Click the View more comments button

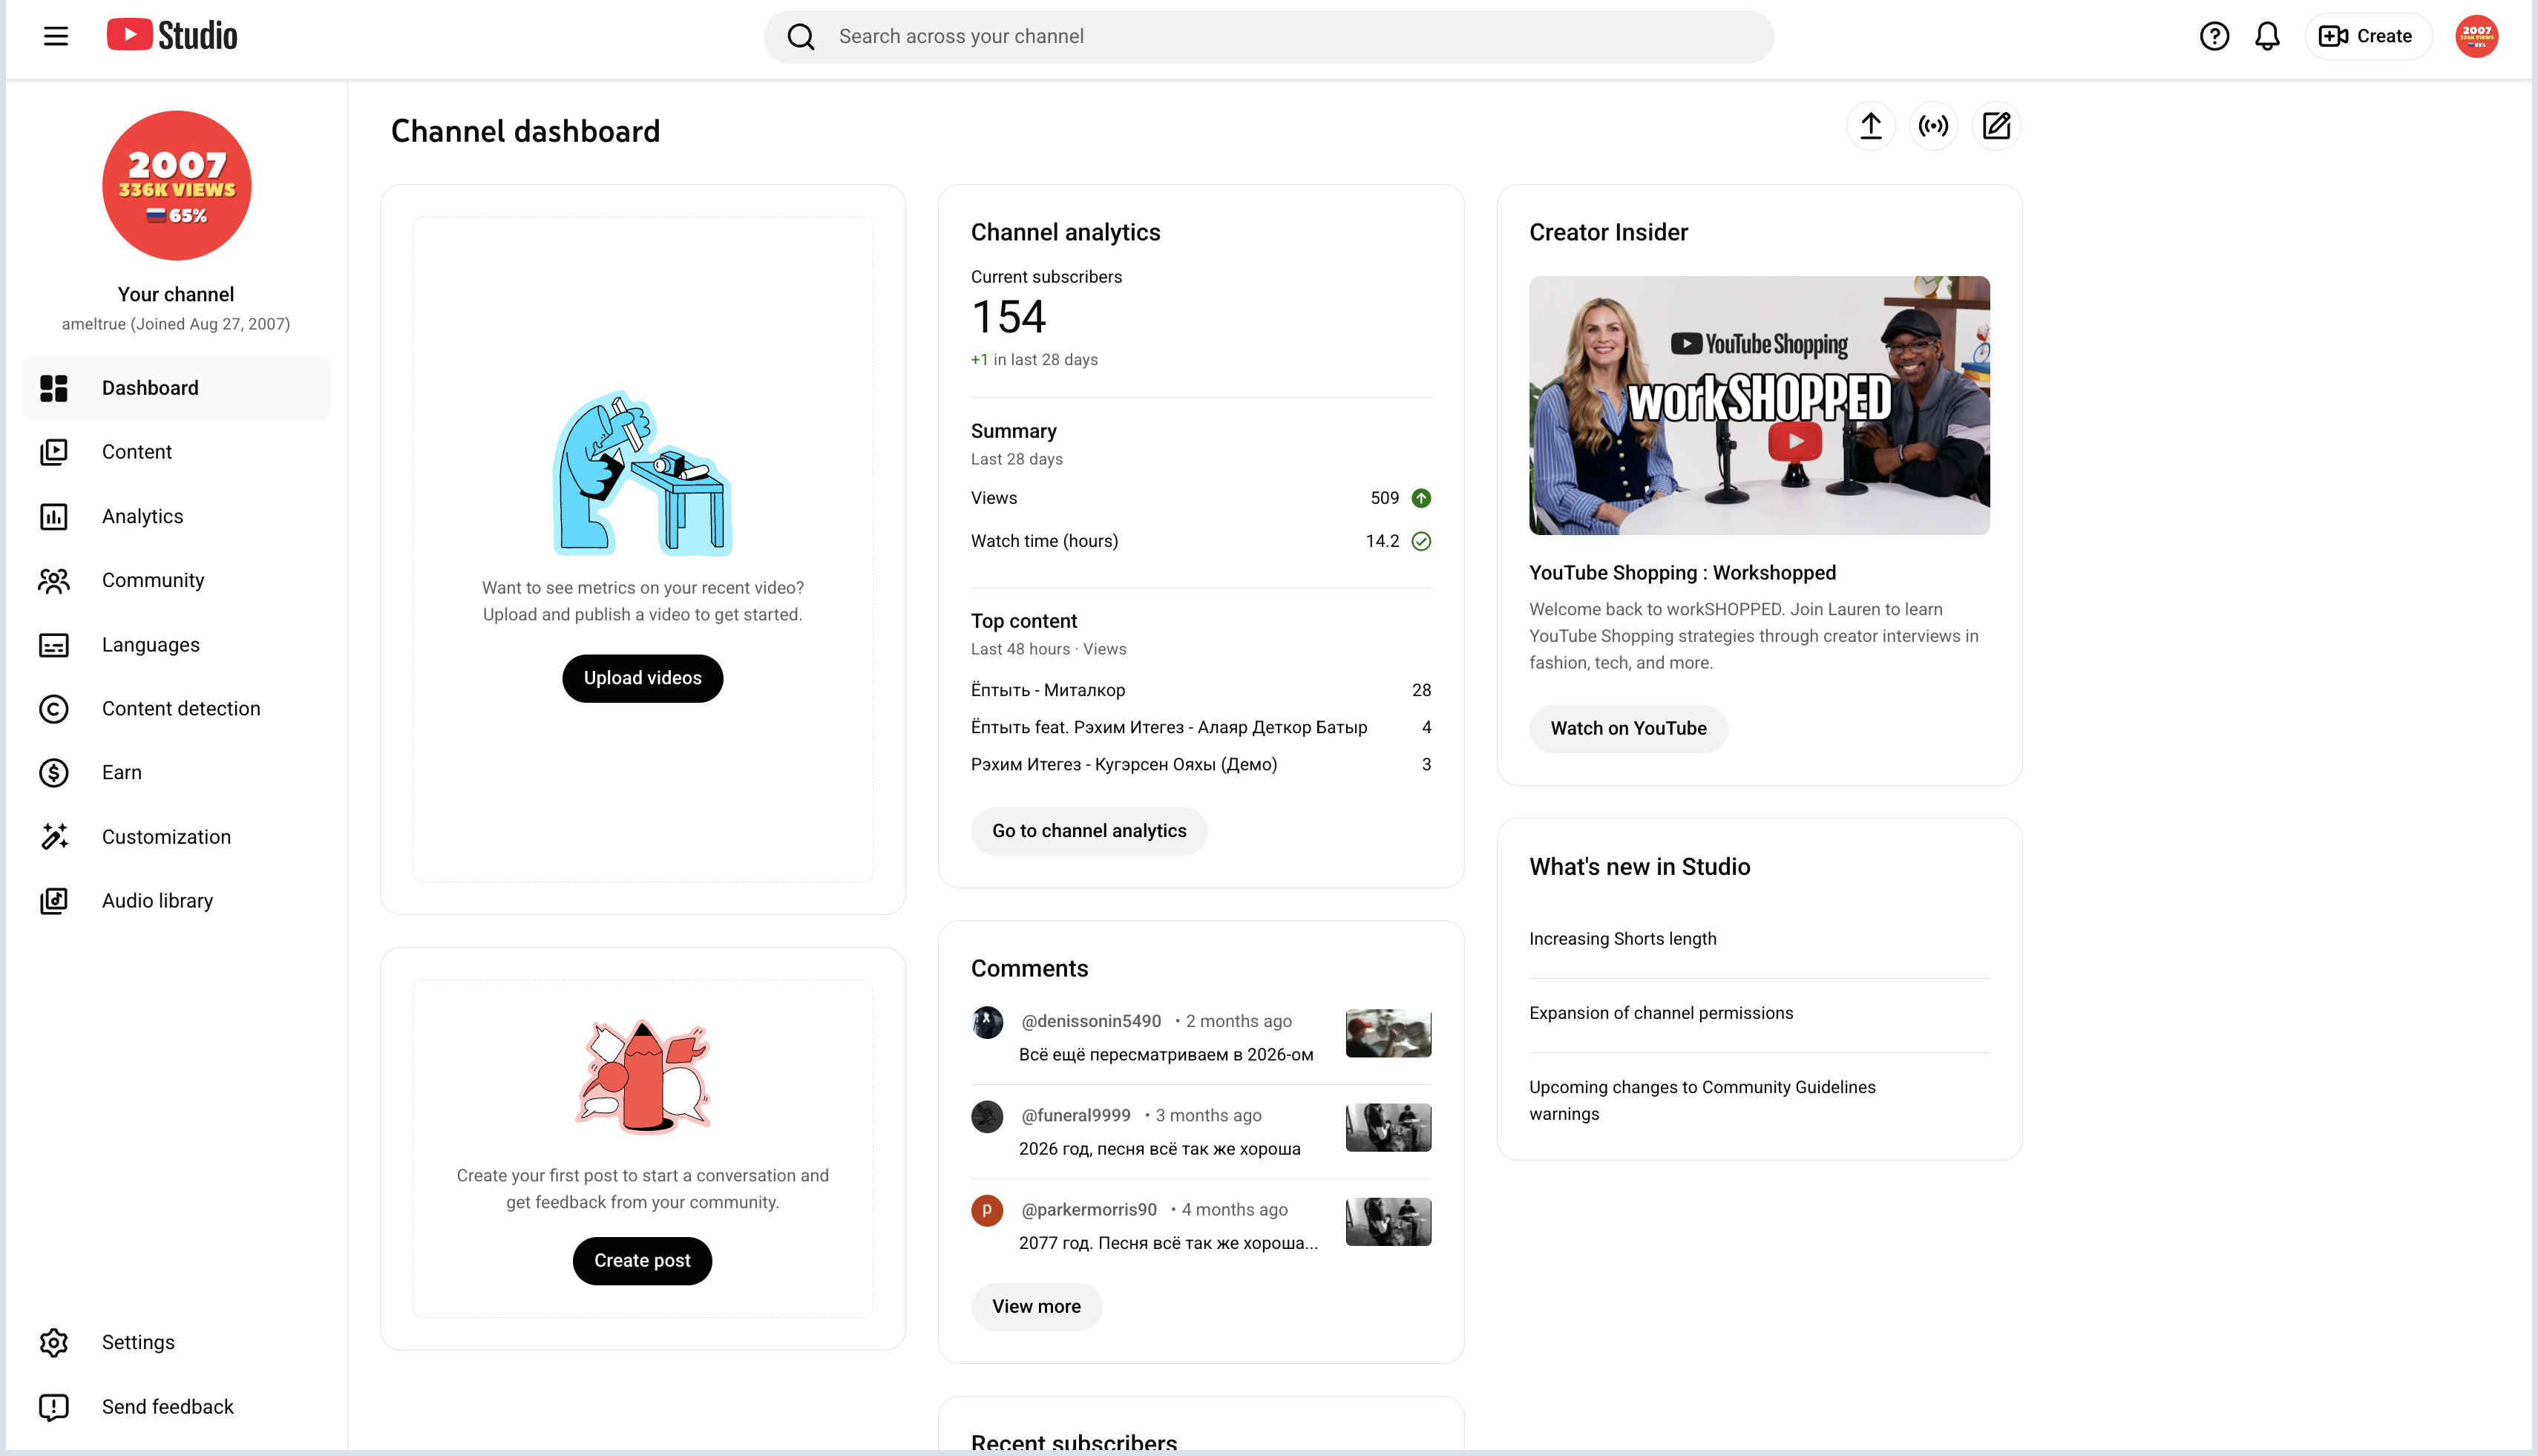pyautogui.click(x=1036, y=1307)
